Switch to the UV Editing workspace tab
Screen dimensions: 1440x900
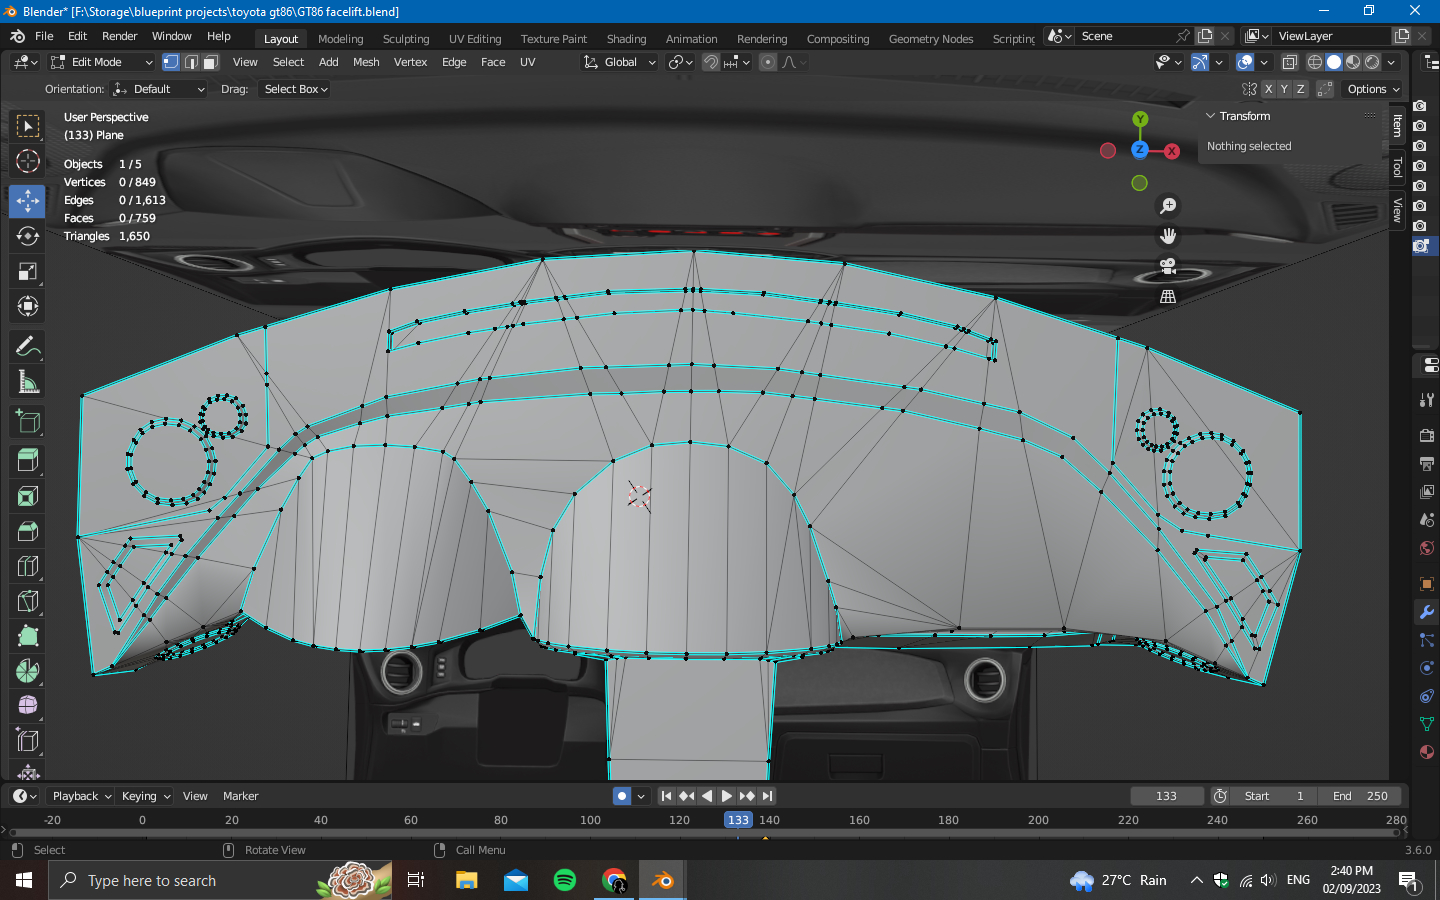pos(474,39)
